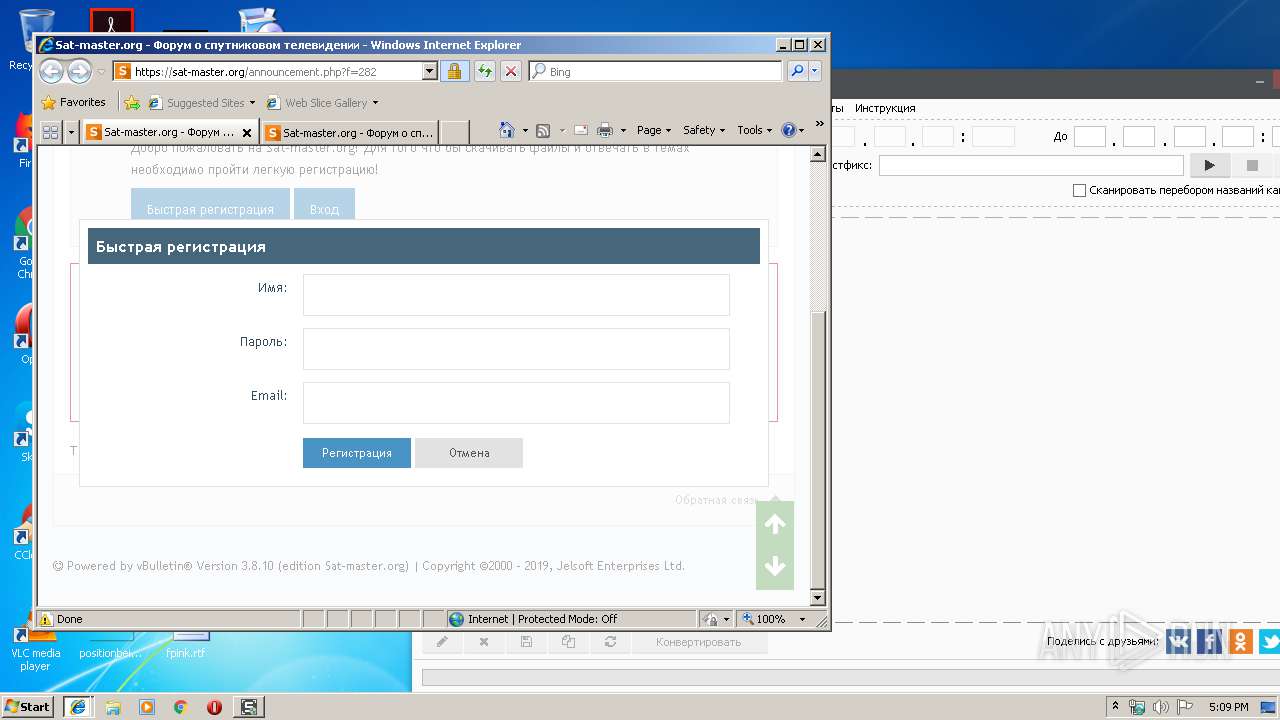Share via VK icon in the background window

click(1179, 641)
